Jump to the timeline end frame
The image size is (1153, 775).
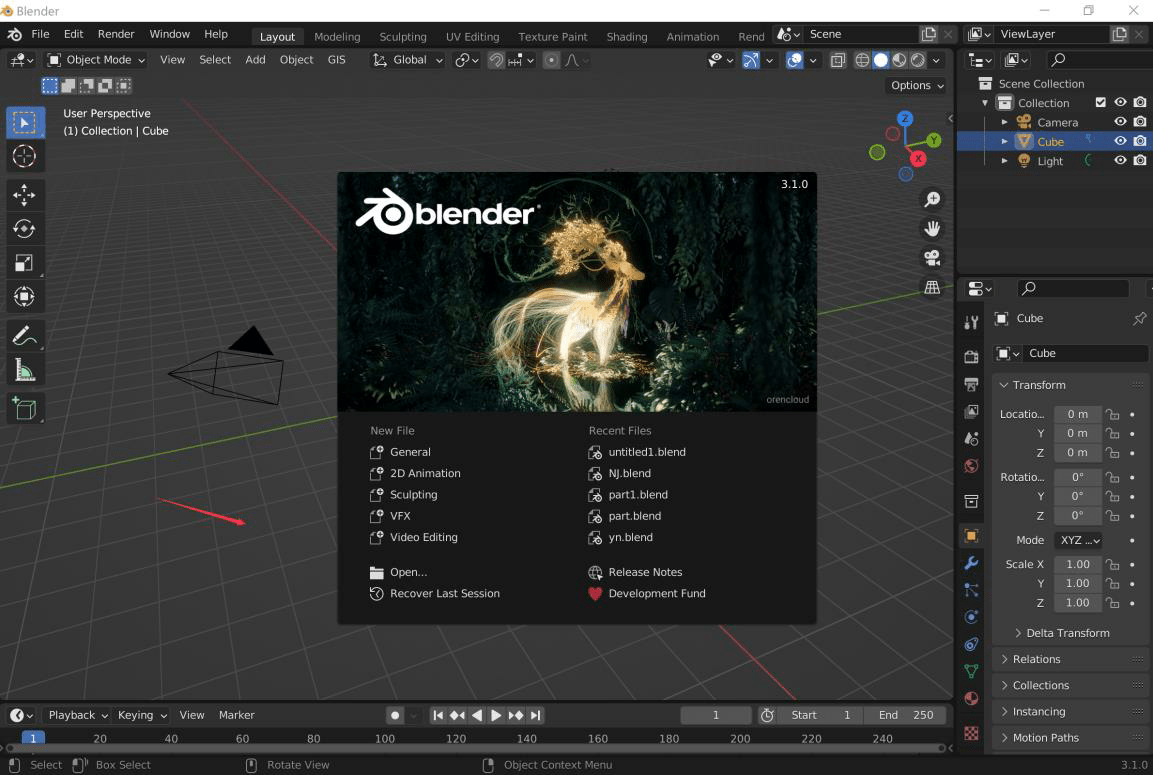(x=535, y=715)
